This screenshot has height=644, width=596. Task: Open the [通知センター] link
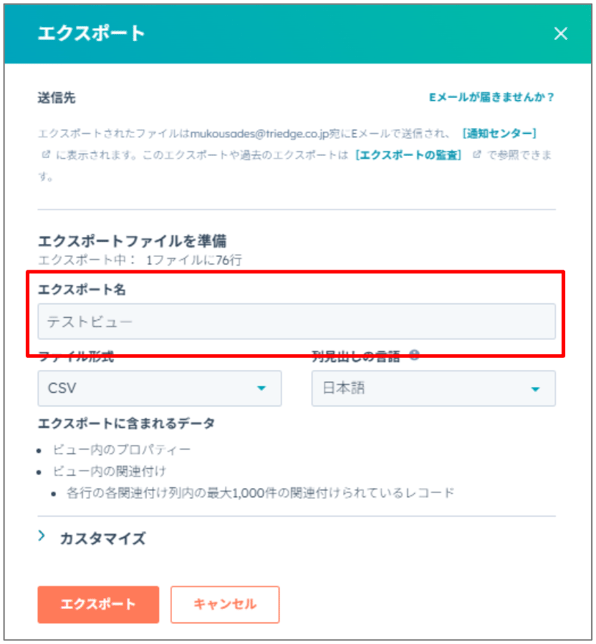point(499,133)
